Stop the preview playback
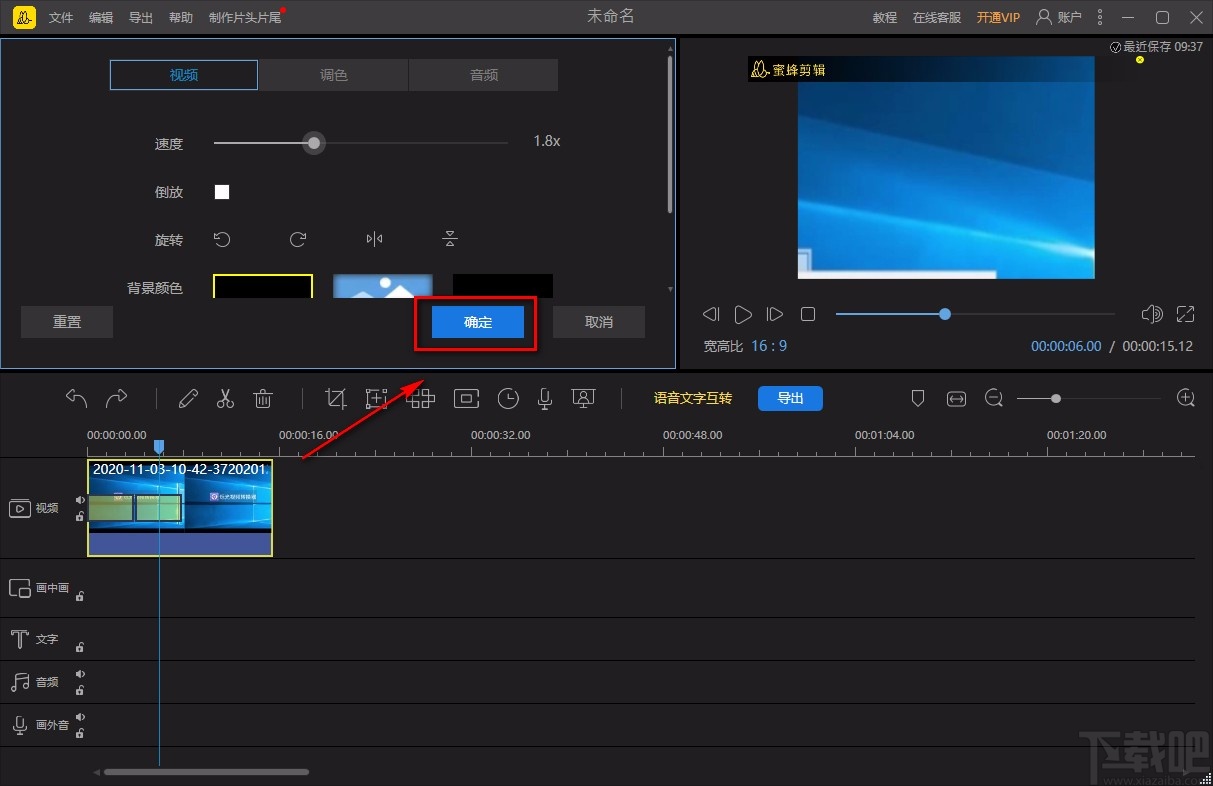 (x=808, y=314)
